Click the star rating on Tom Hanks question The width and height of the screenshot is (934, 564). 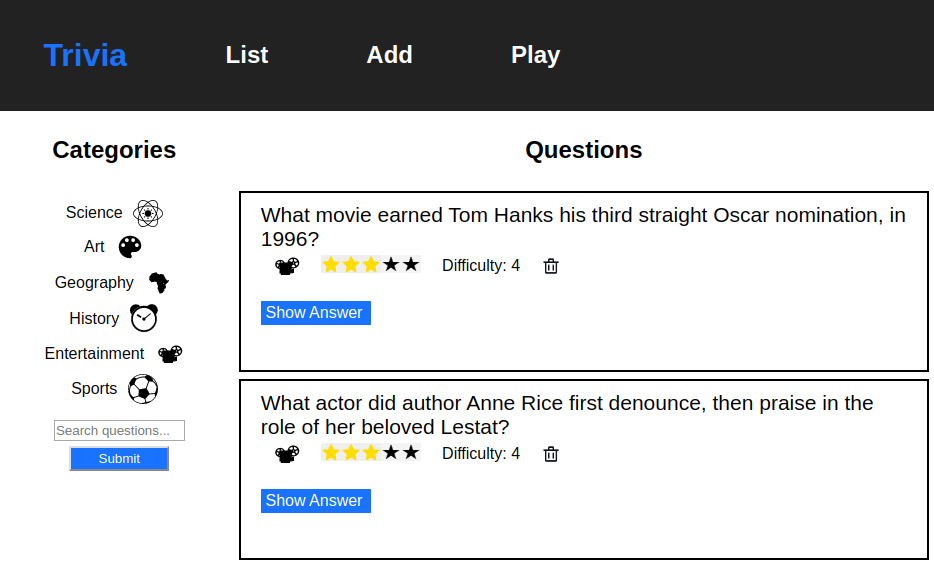[x=371, y=264]
